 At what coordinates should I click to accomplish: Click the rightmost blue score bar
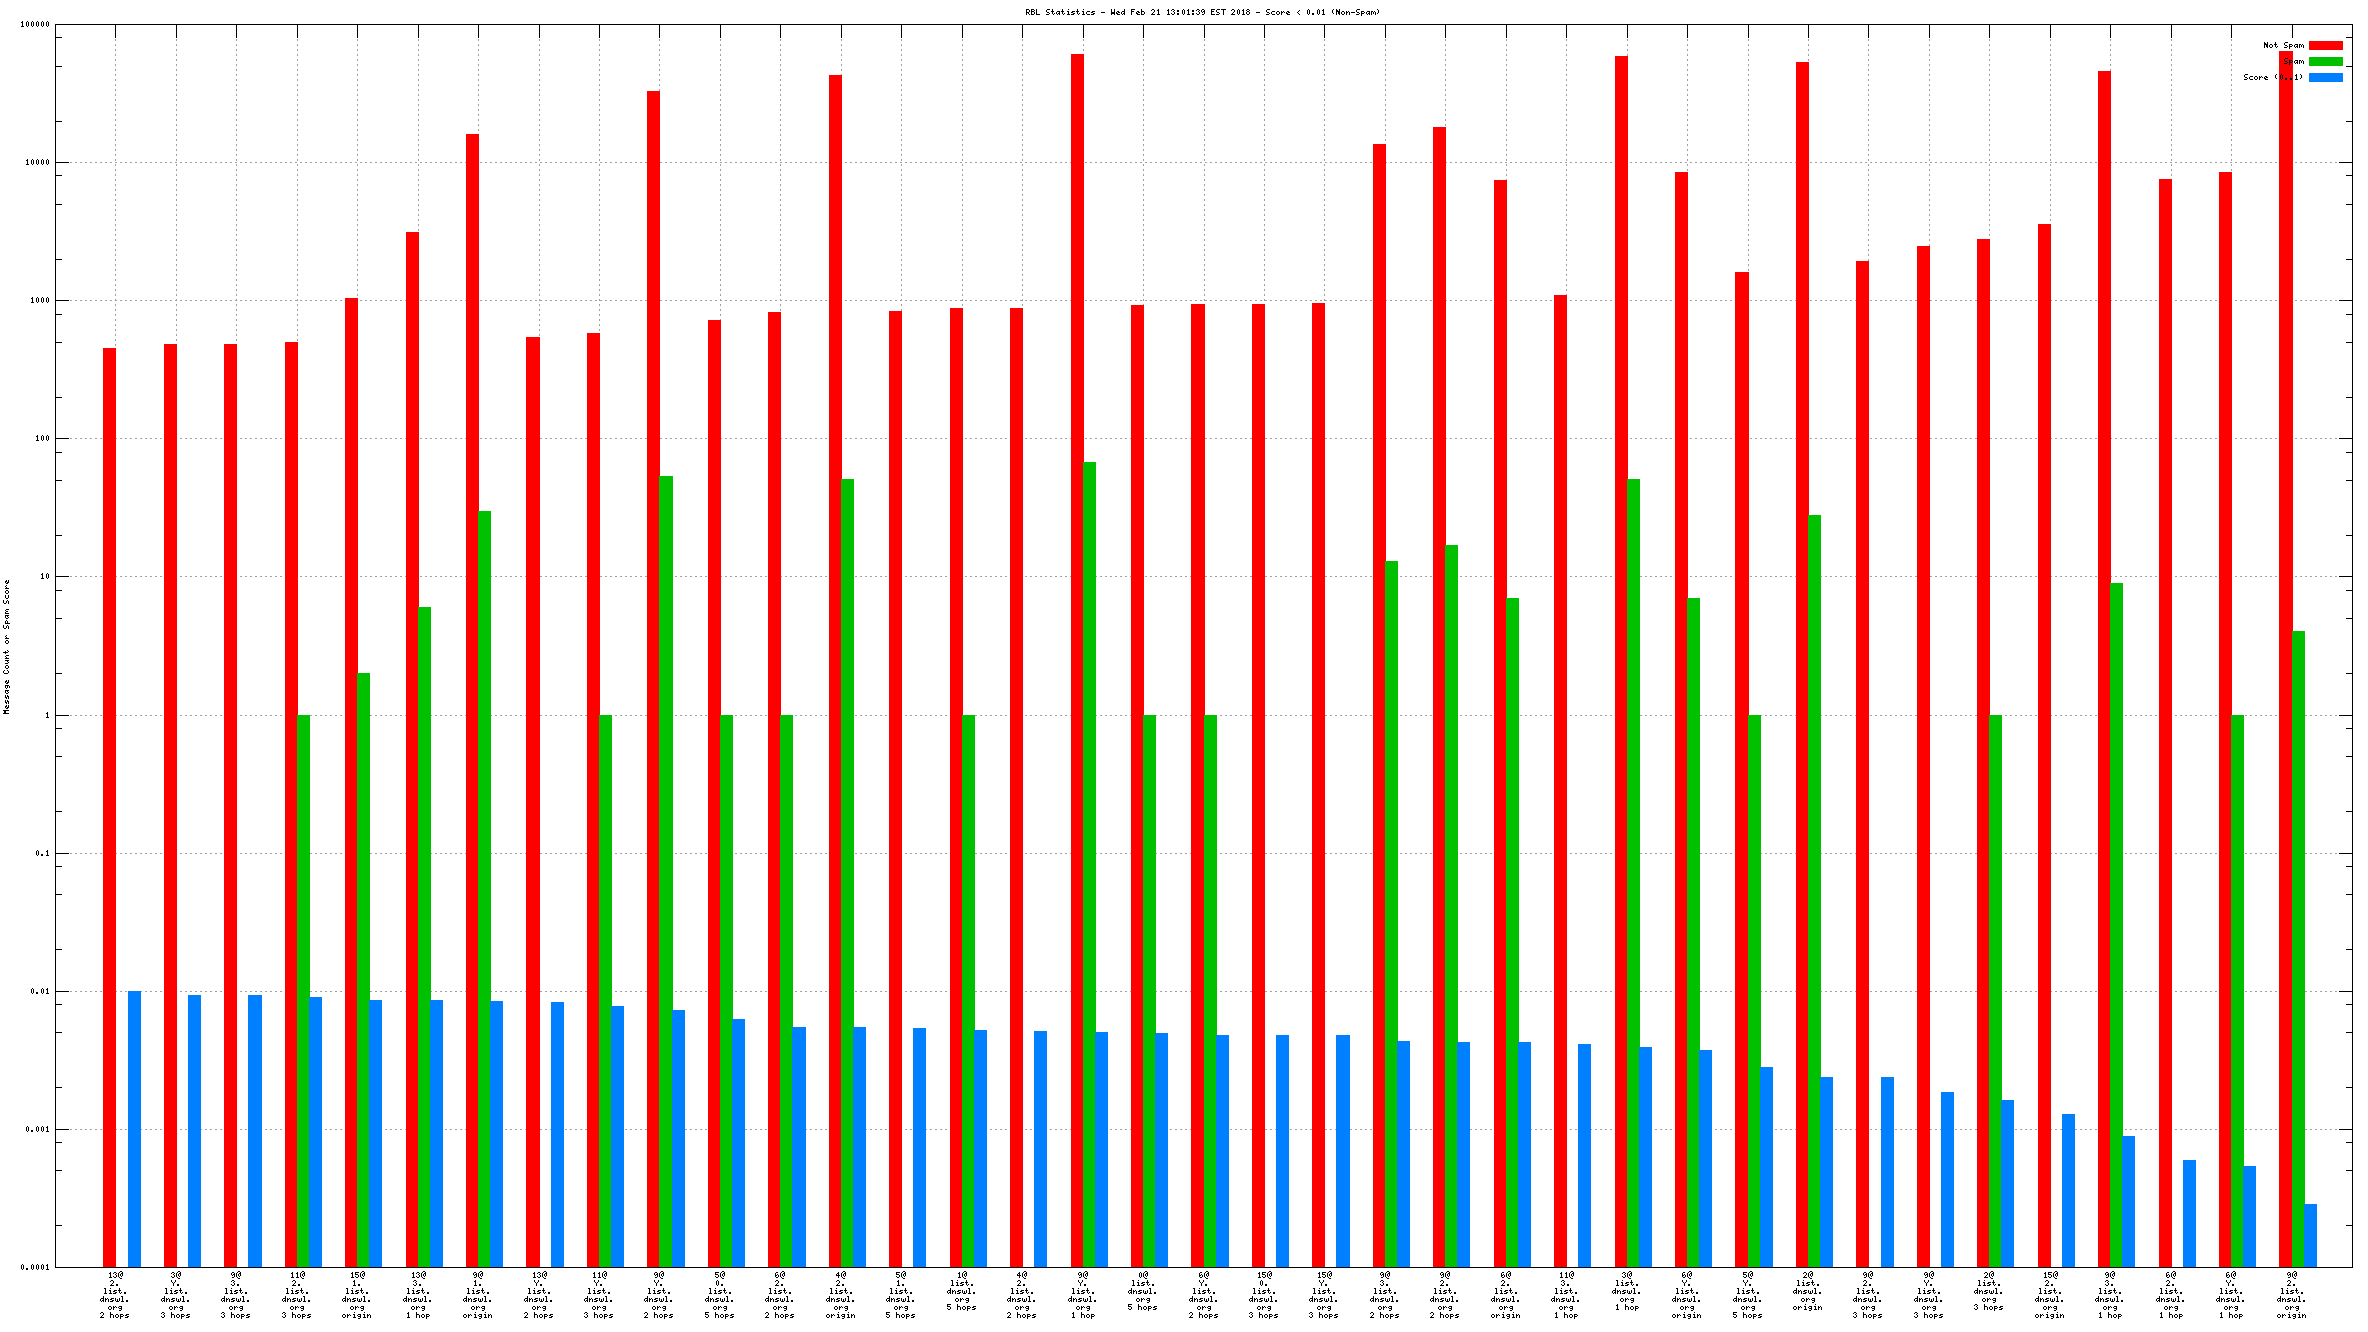pos(2310,1235)
